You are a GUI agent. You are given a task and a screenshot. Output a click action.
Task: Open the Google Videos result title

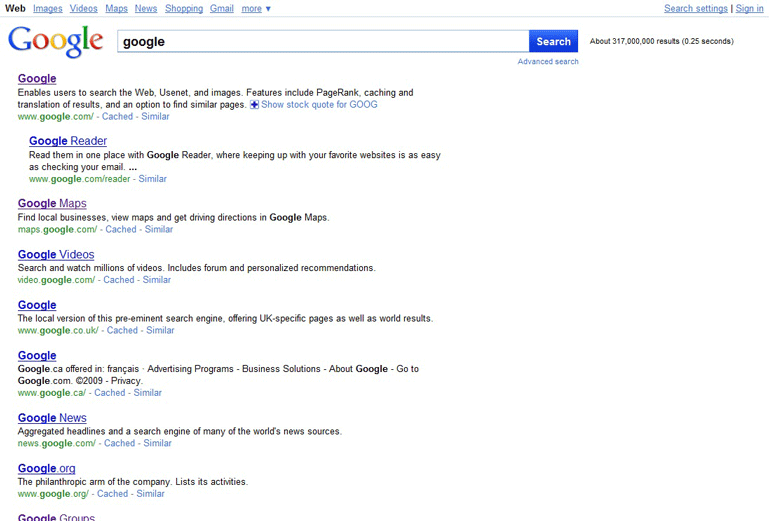(56, 254)
